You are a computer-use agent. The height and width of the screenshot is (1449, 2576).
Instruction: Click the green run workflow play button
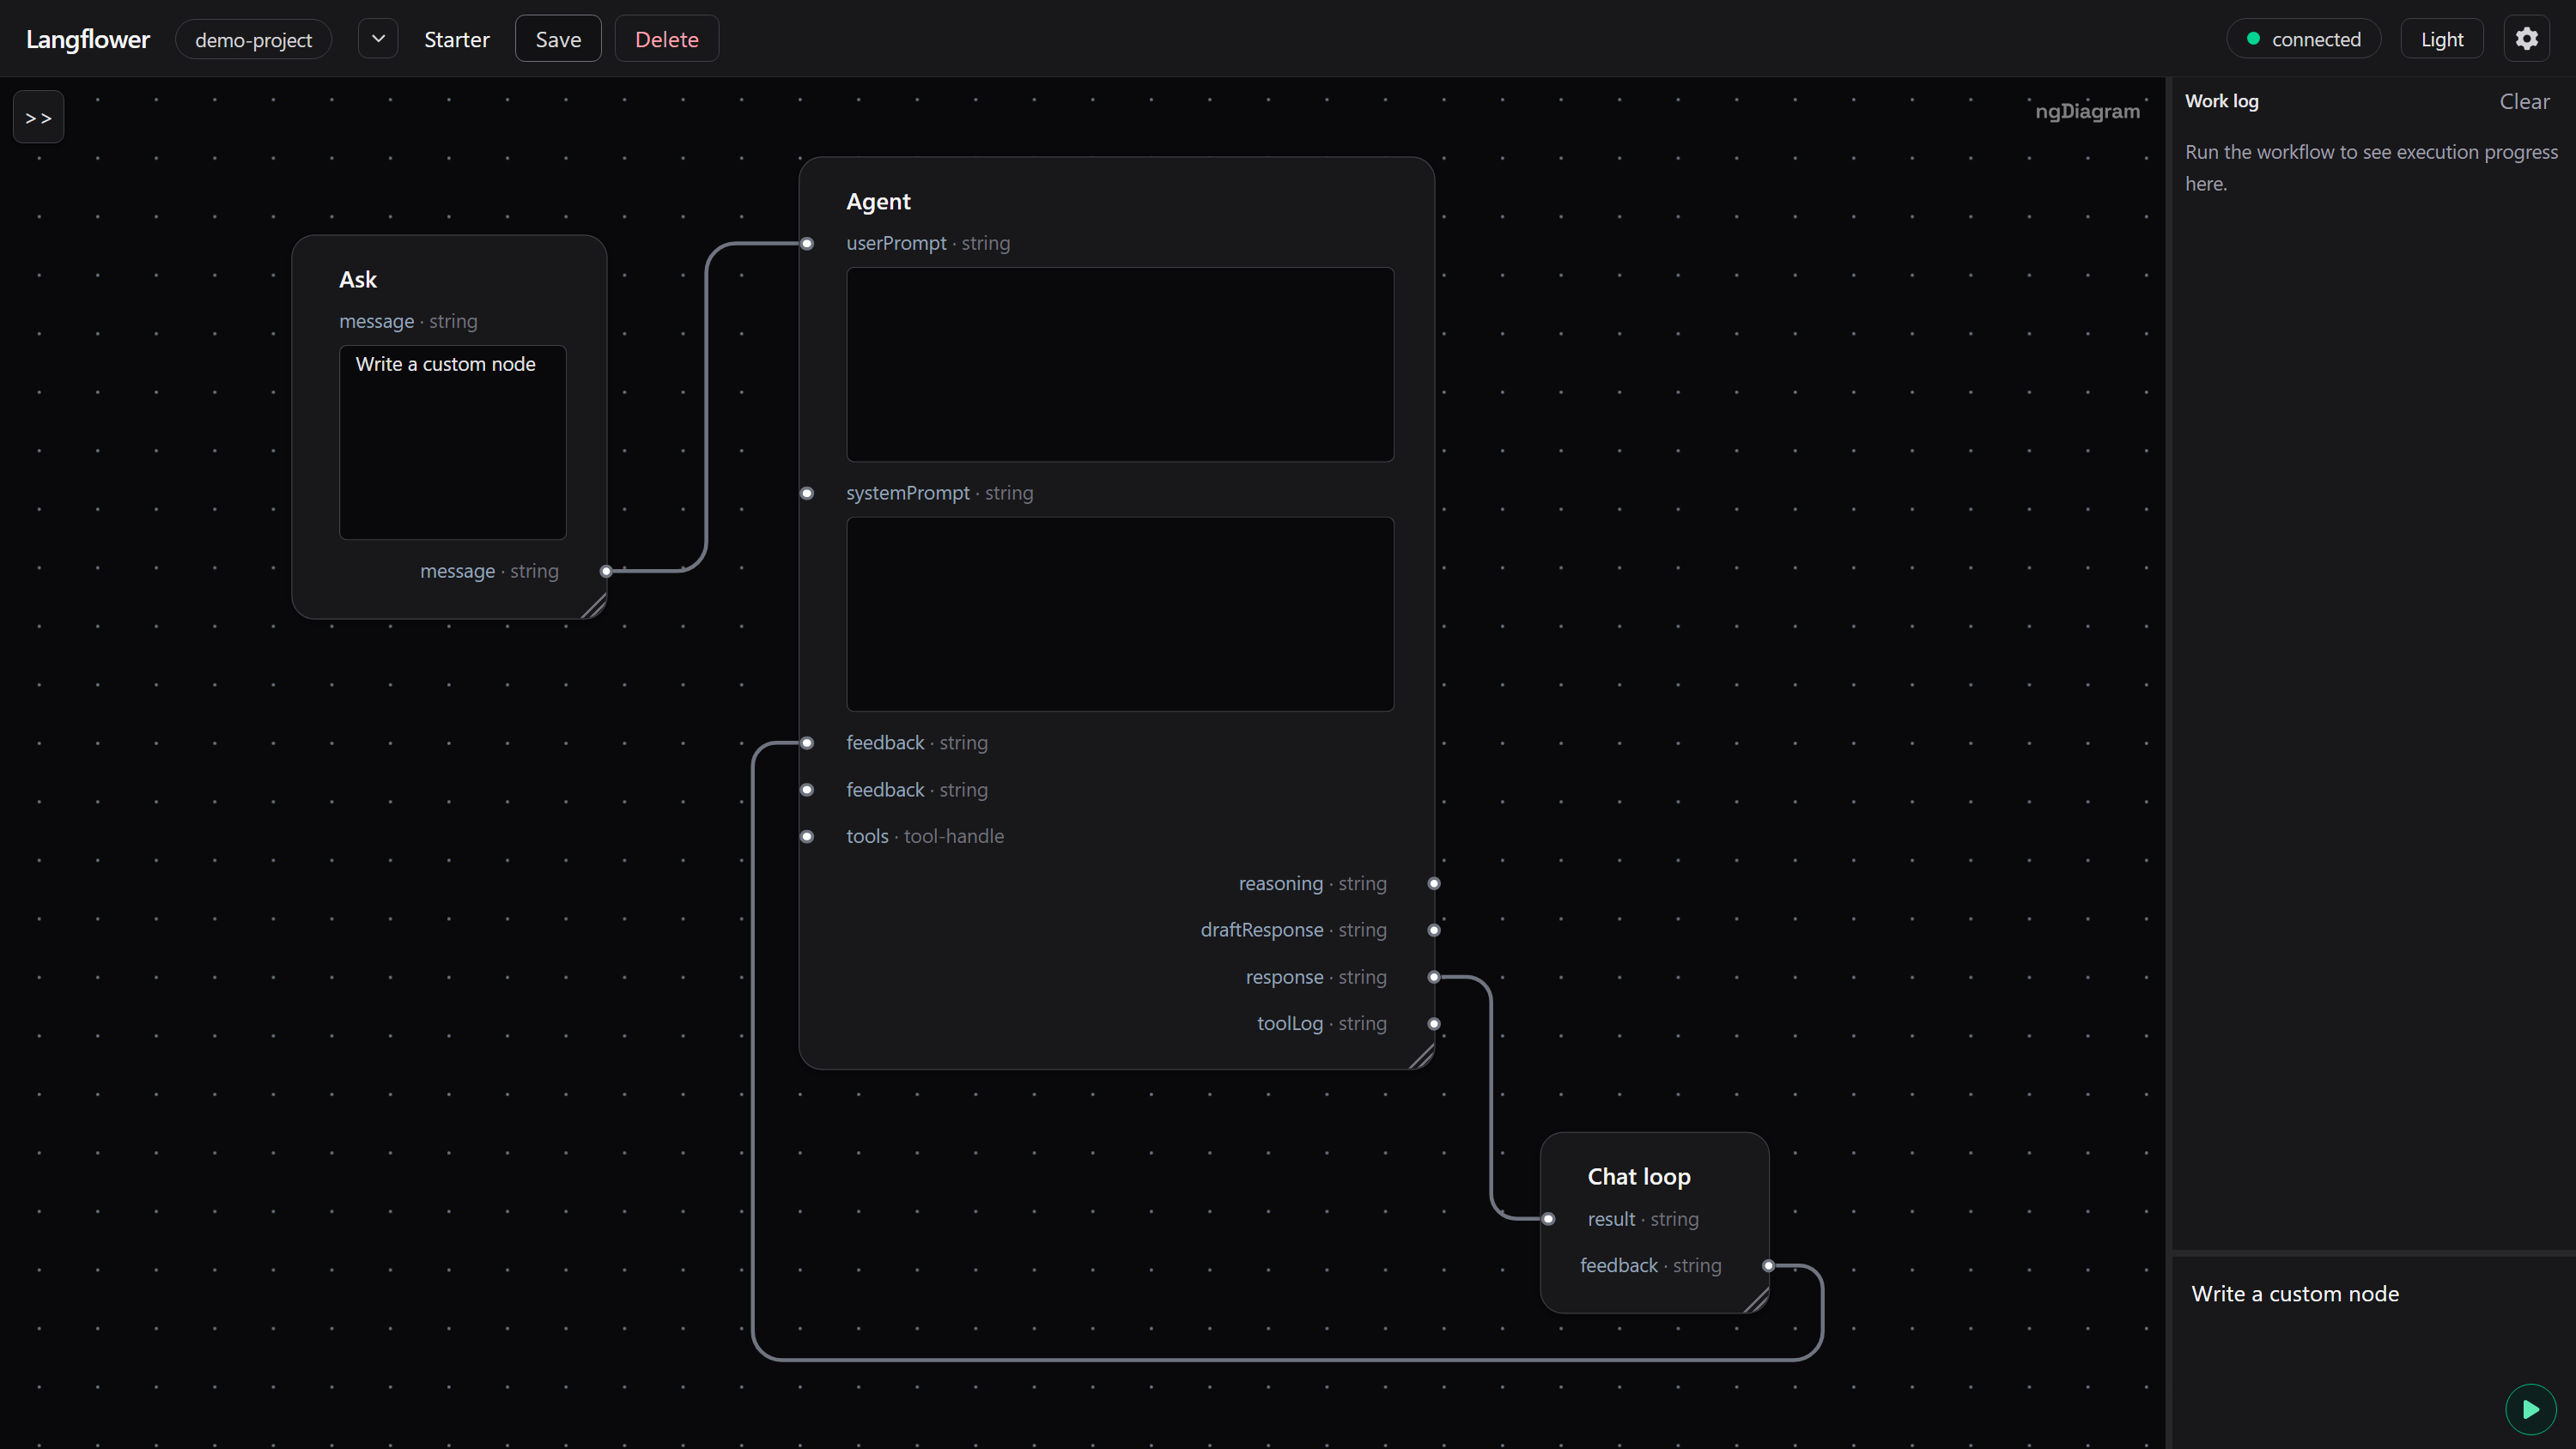[2530, 1409]
